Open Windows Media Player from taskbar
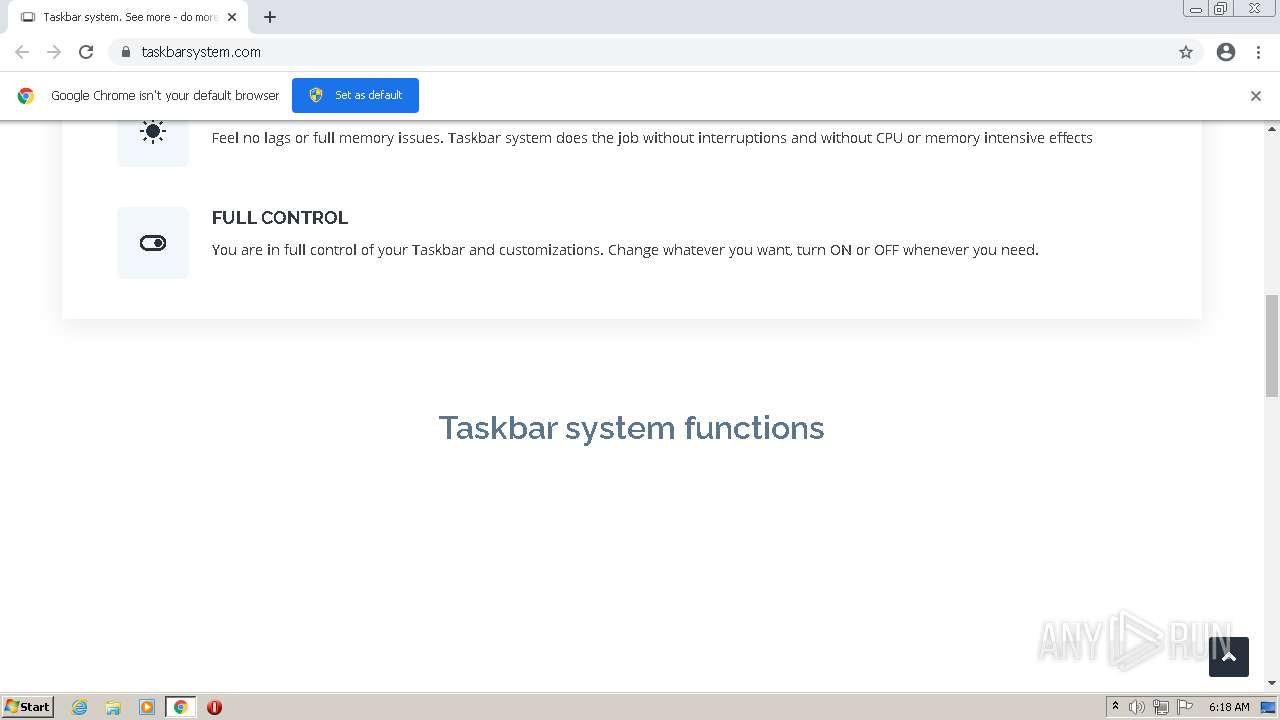The image size is (1280, 720). [x=147, y=707]
